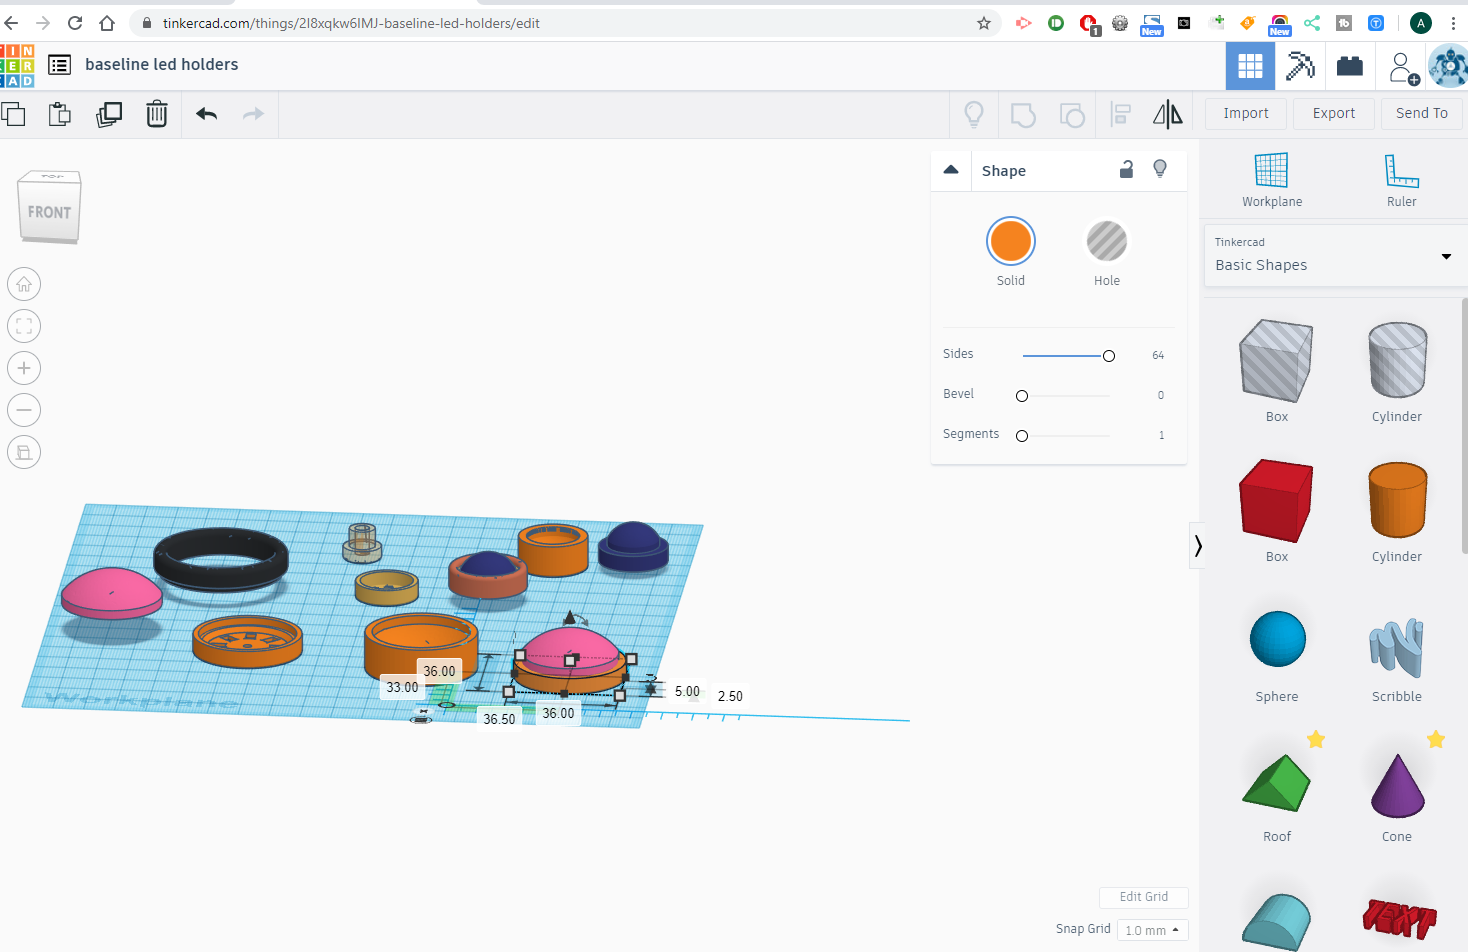This screenshot has width=1468, height=952.
Task: Zoom in with the plus button
Action: point(24,368)
